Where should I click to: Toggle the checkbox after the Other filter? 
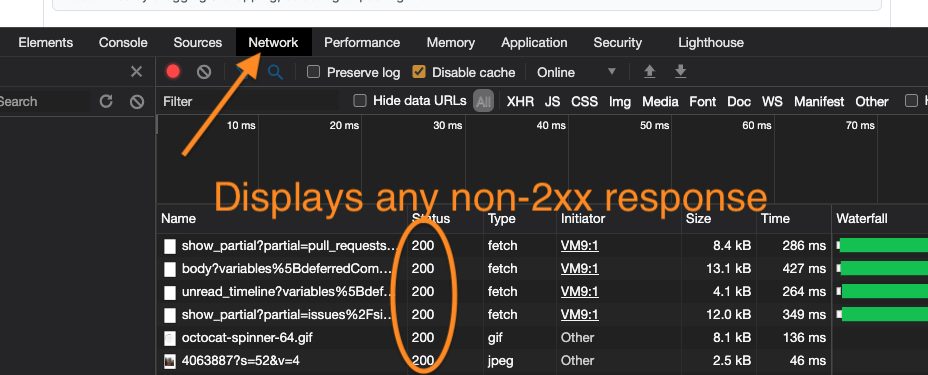[x=911, y=101]
